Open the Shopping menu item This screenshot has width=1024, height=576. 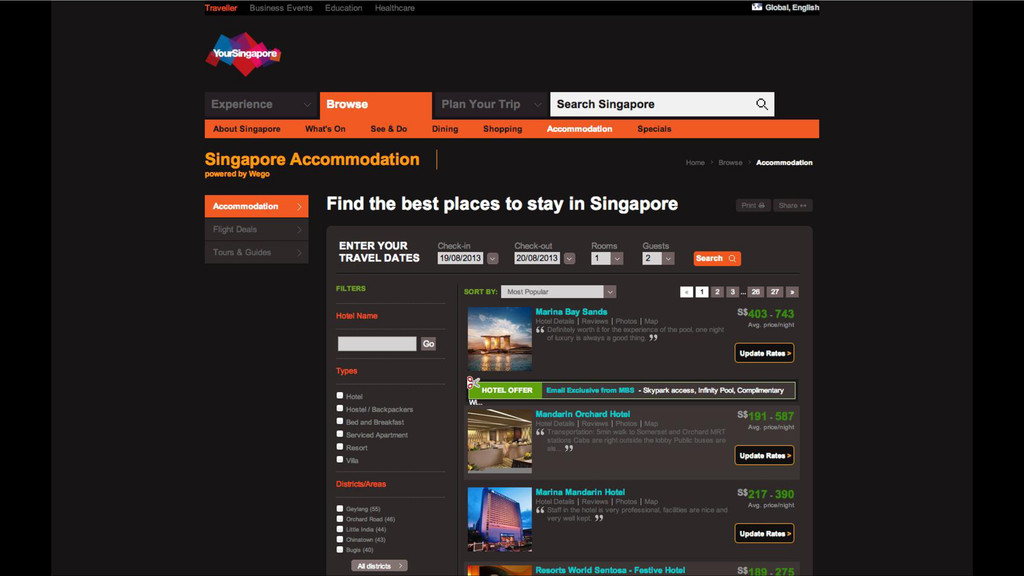point(503,129)
